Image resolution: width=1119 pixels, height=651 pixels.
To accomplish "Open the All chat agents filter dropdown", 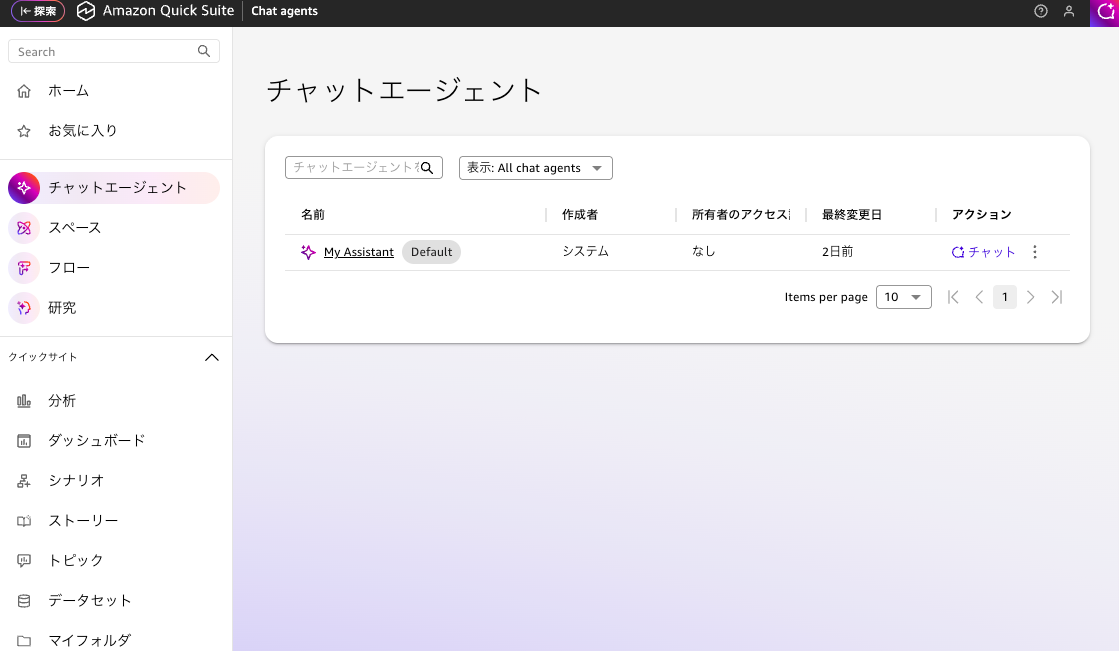I will (x=535, y=168).
